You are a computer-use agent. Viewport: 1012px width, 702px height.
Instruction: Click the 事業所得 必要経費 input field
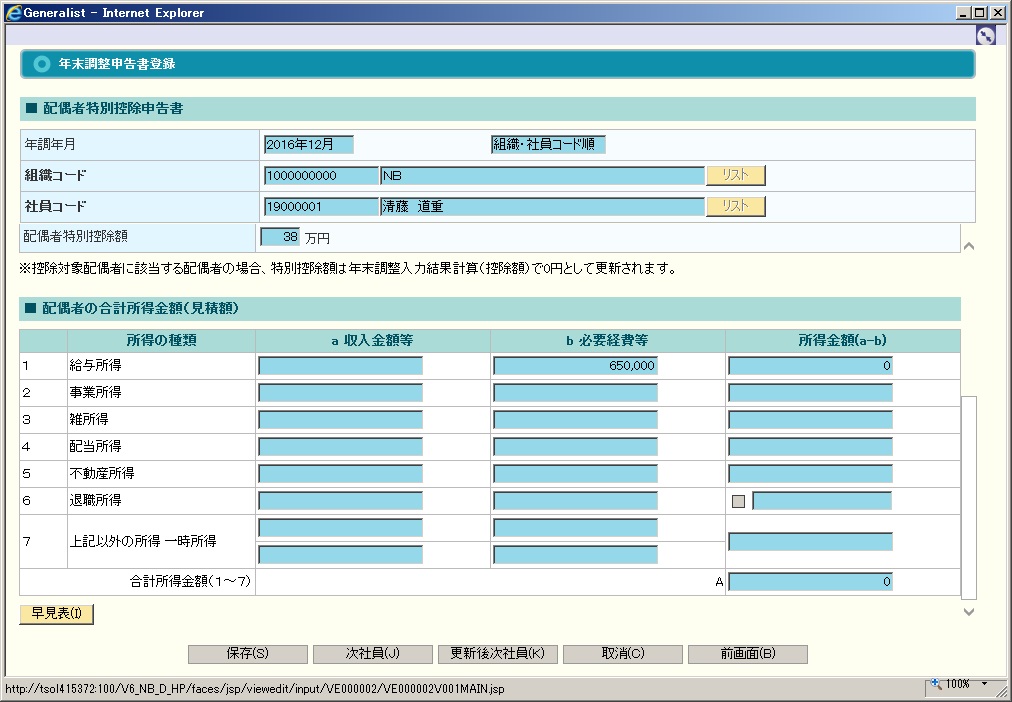click(x=575, y=393)
